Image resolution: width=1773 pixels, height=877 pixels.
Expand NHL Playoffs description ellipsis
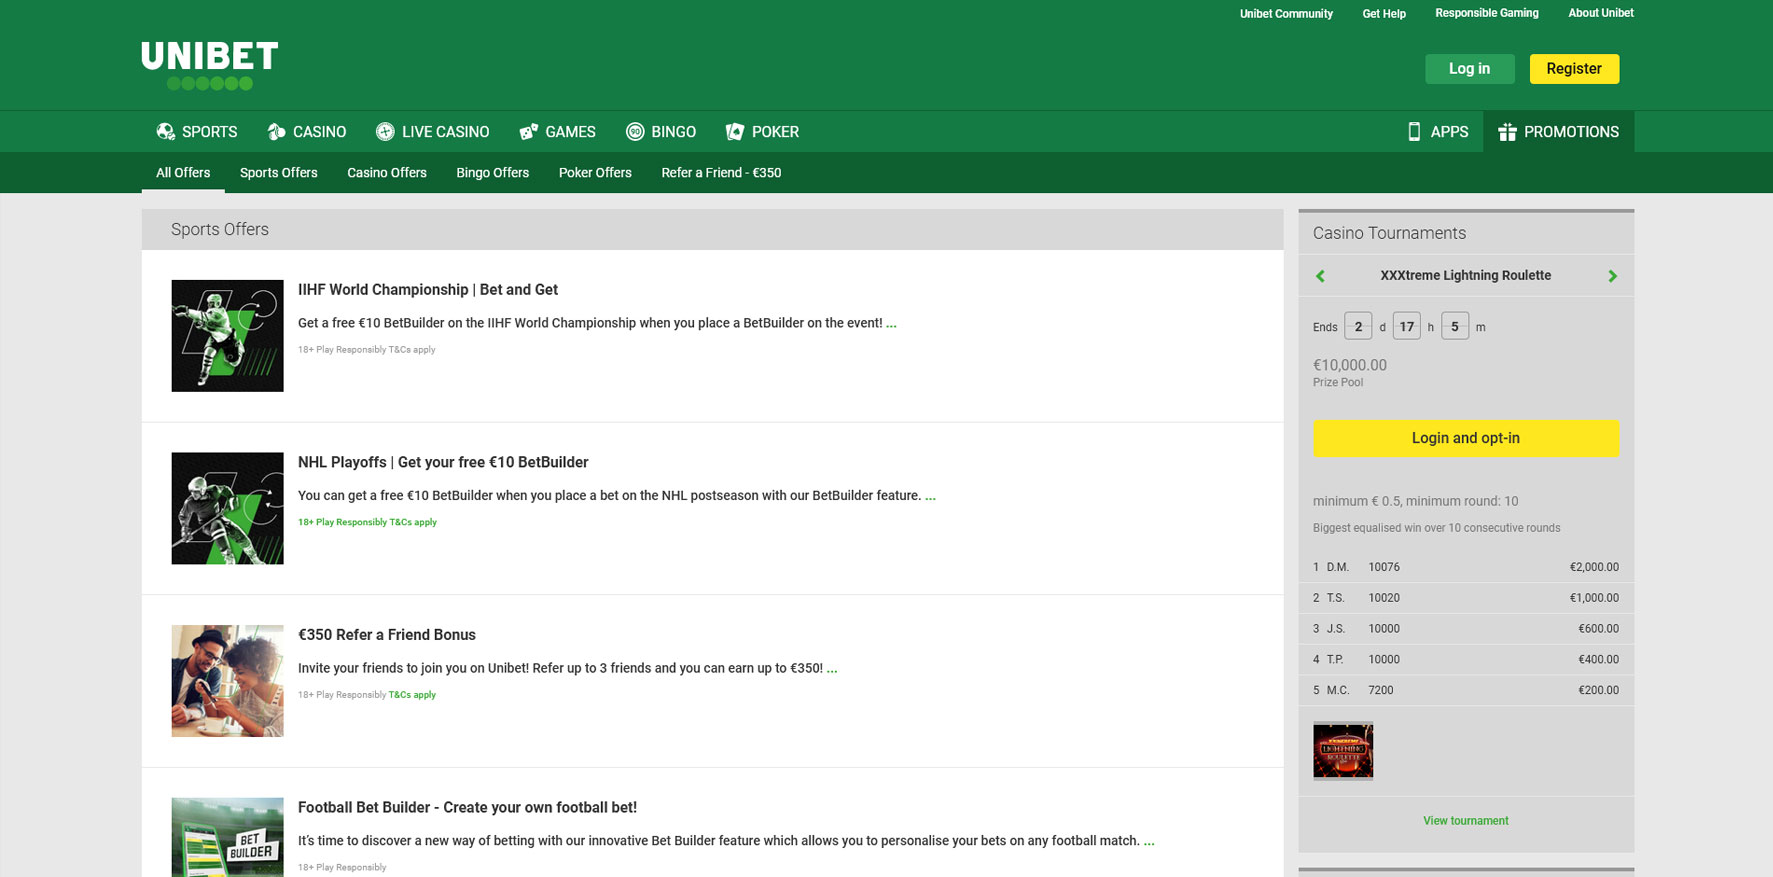(930, 496)
